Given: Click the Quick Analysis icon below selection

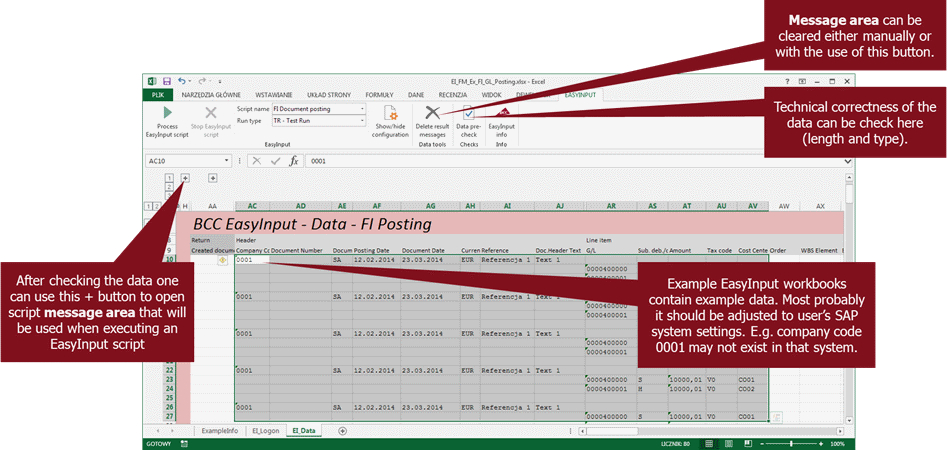Looking at the screenshot, I should (777, 417).
